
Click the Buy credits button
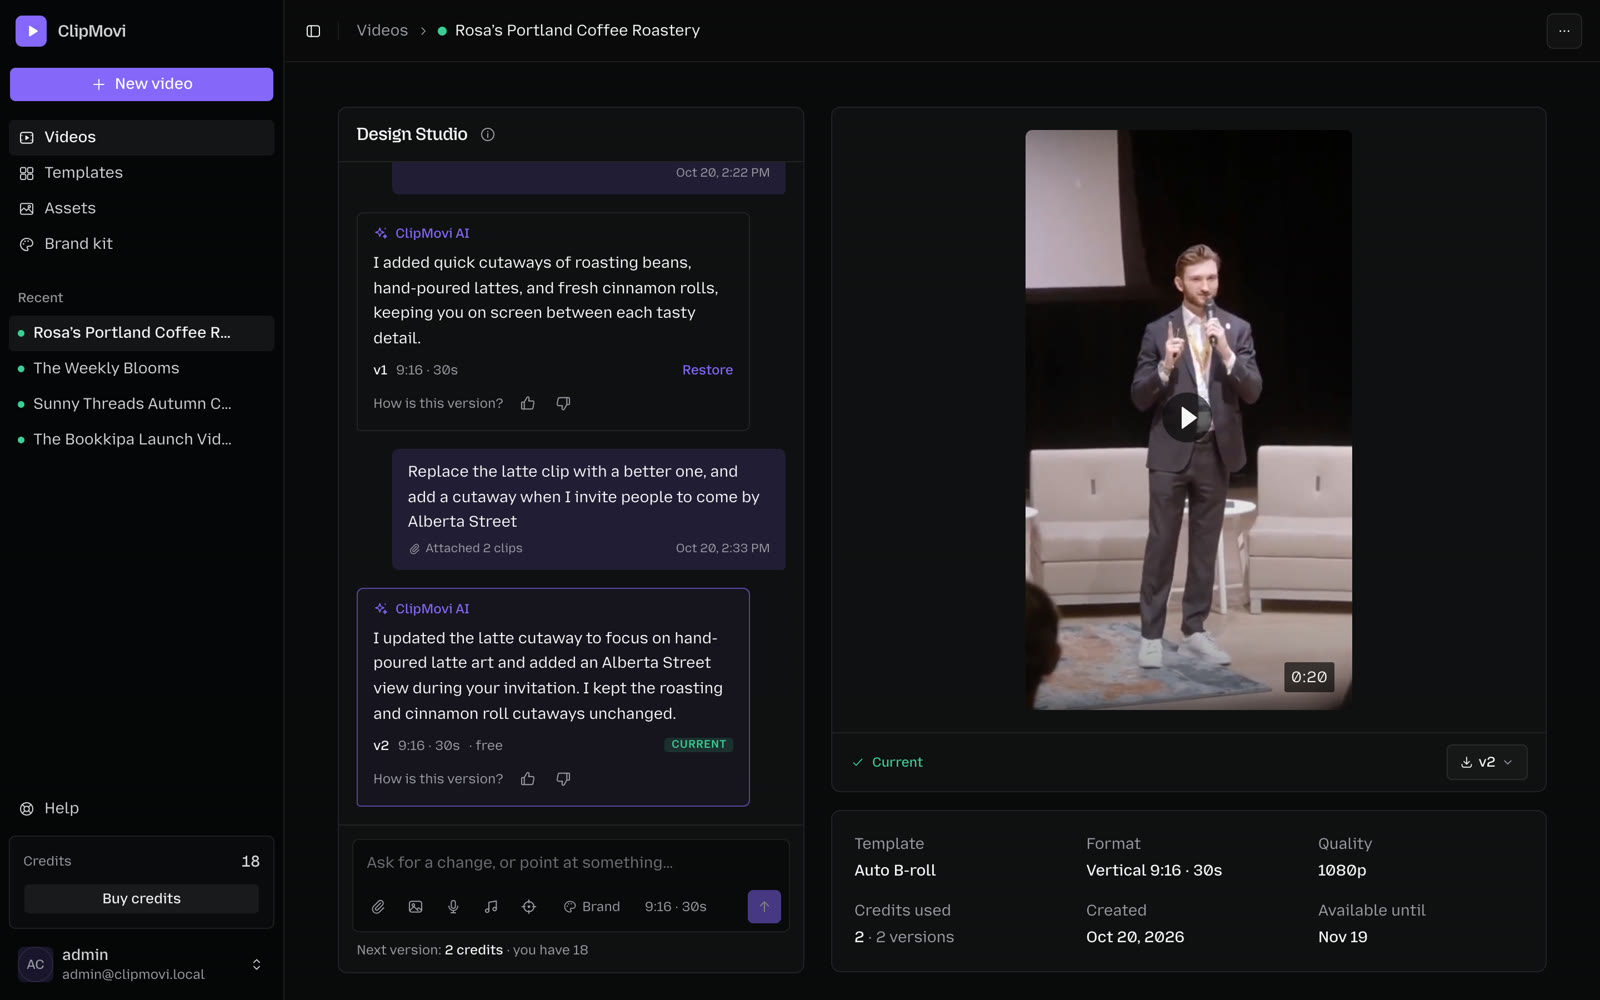(x=141, y=899)
